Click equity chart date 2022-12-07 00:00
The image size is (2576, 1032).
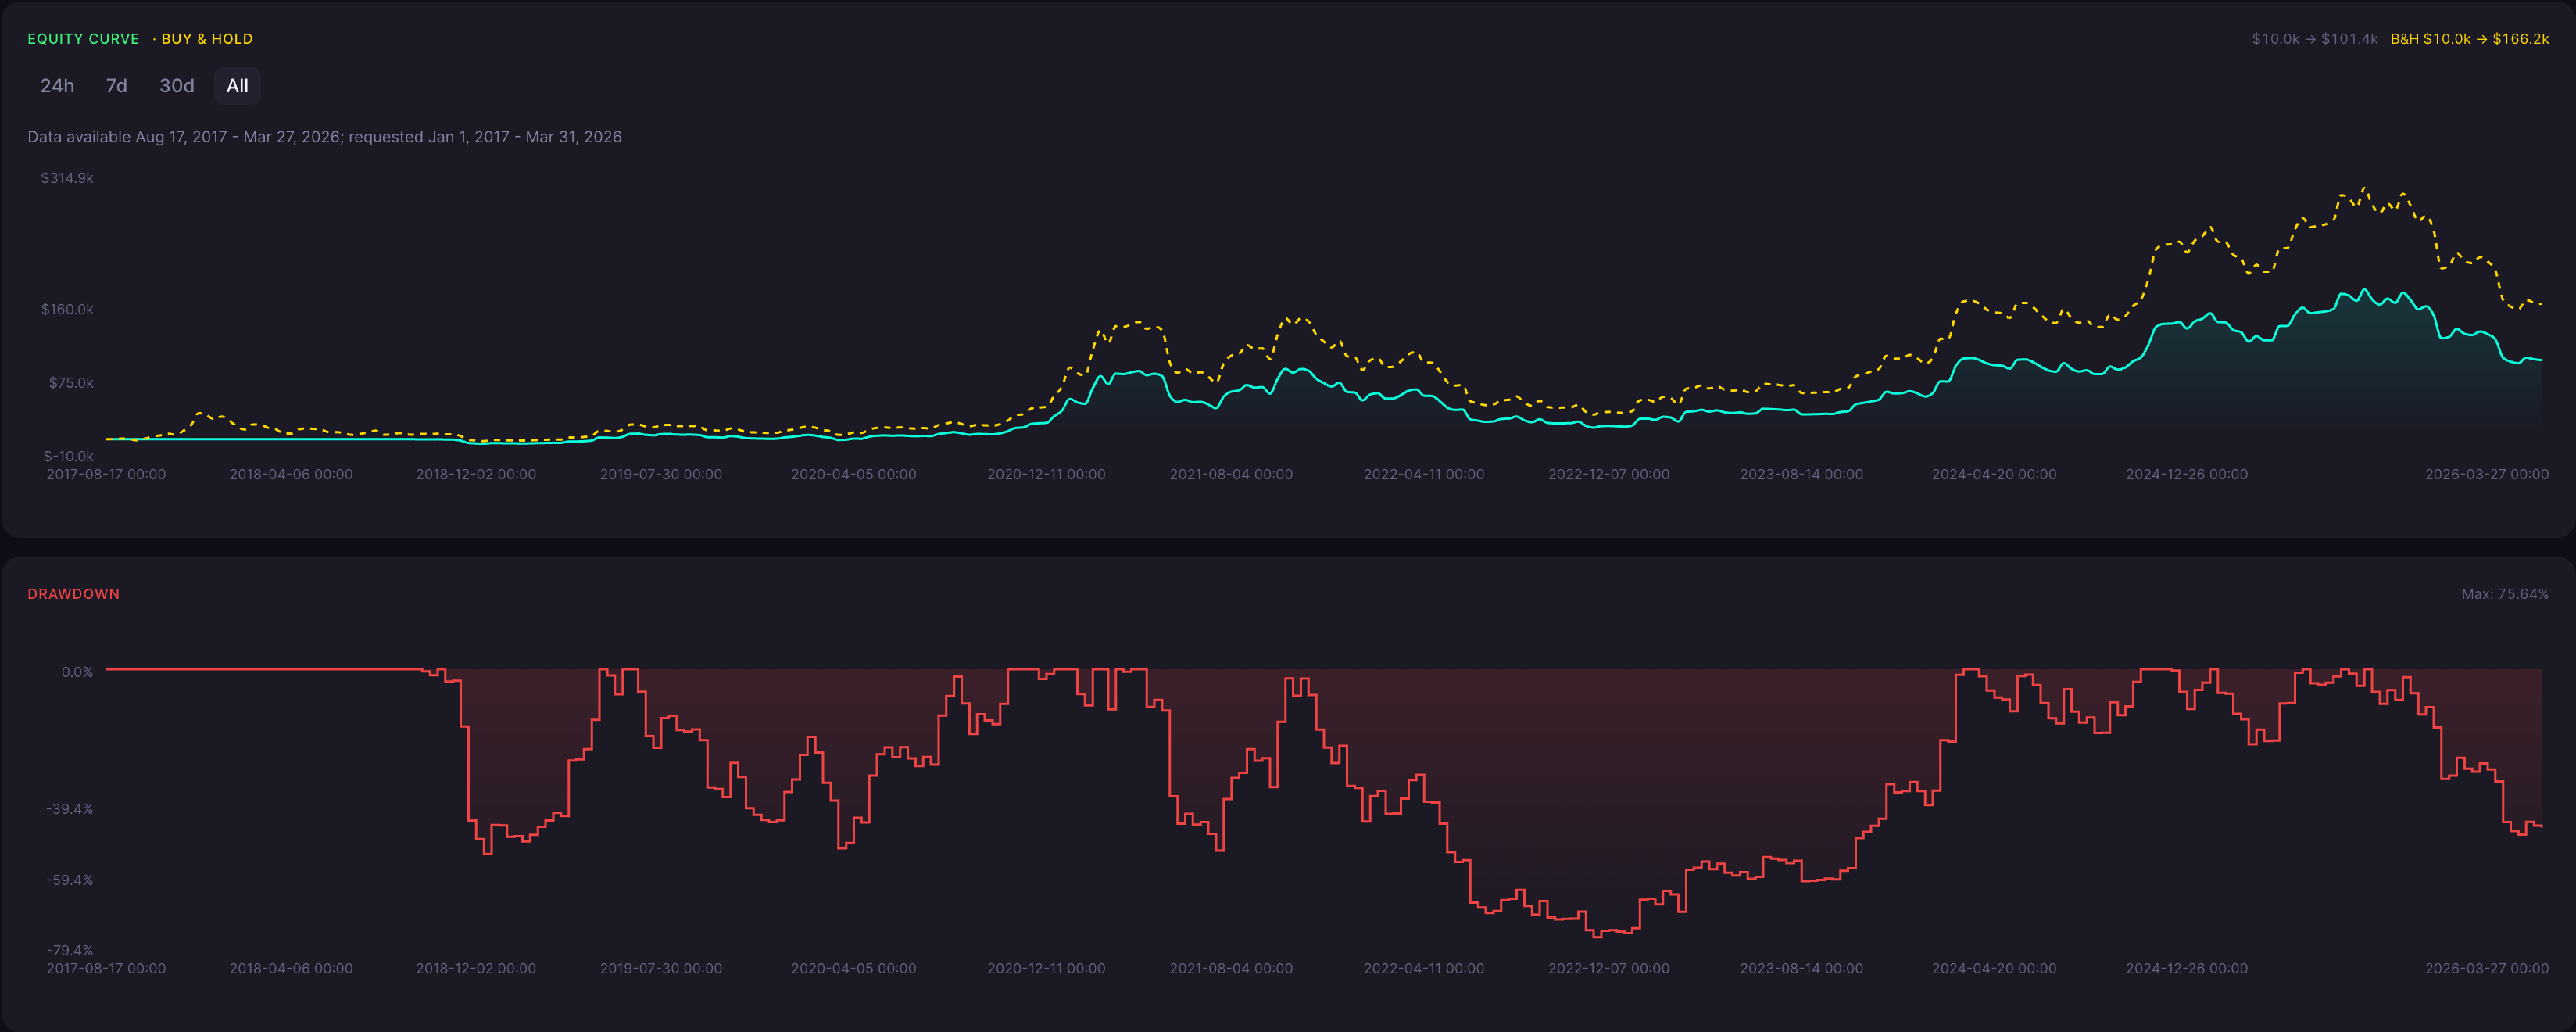[1608, 474]
